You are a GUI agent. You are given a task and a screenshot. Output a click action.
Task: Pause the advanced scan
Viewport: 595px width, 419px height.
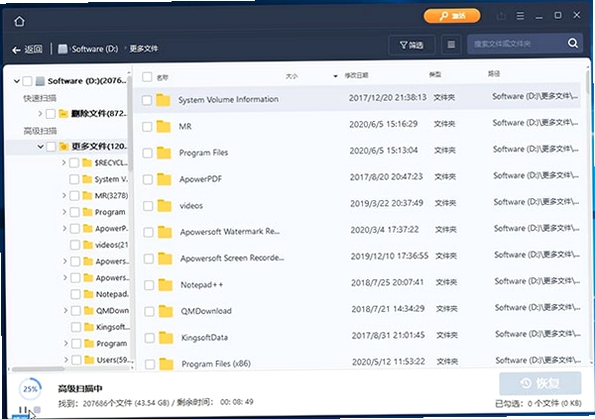point(23,410)
